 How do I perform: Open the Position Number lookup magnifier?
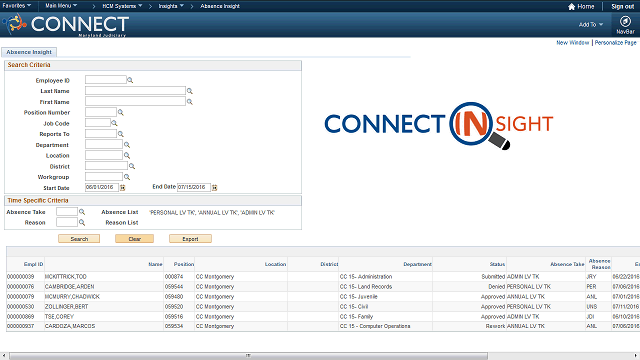point(120,112)
